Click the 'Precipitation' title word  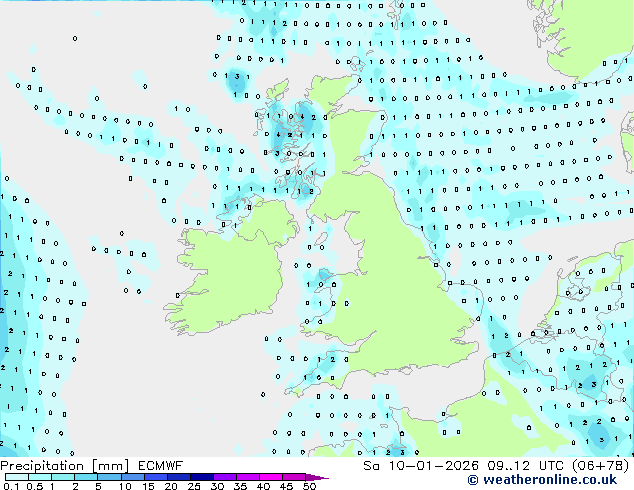42,466
